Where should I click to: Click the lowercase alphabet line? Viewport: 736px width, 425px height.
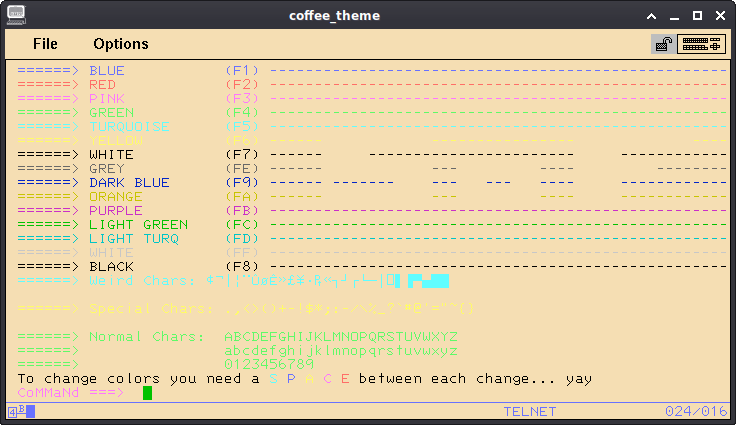pyautogui.click(x=341, y=351)
